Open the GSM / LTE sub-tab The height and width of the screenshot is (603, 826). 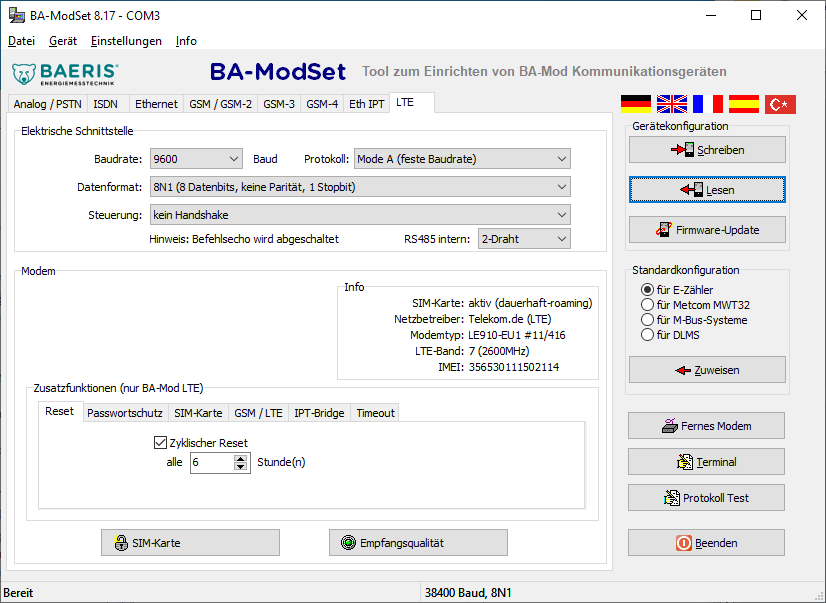(258, 413)
